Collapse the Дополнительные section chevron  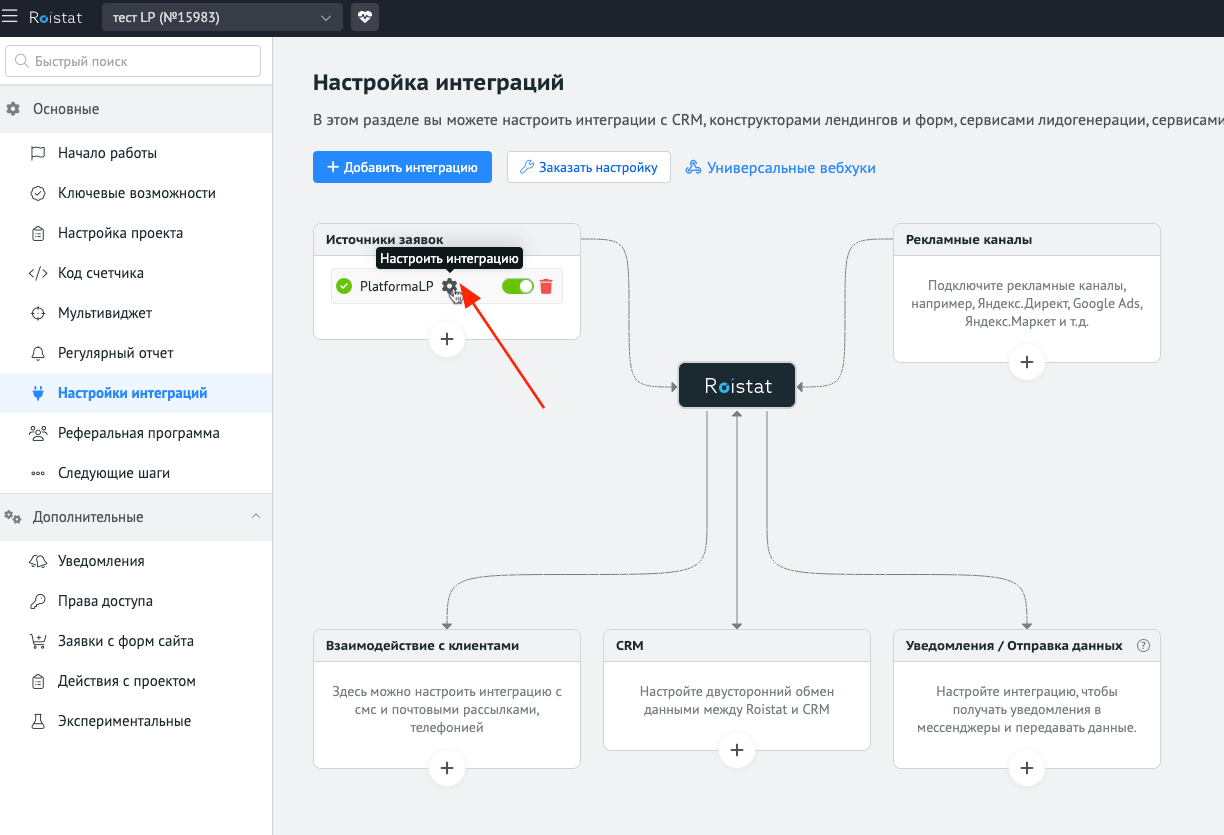pyautogui.click(x=255, y=516)
